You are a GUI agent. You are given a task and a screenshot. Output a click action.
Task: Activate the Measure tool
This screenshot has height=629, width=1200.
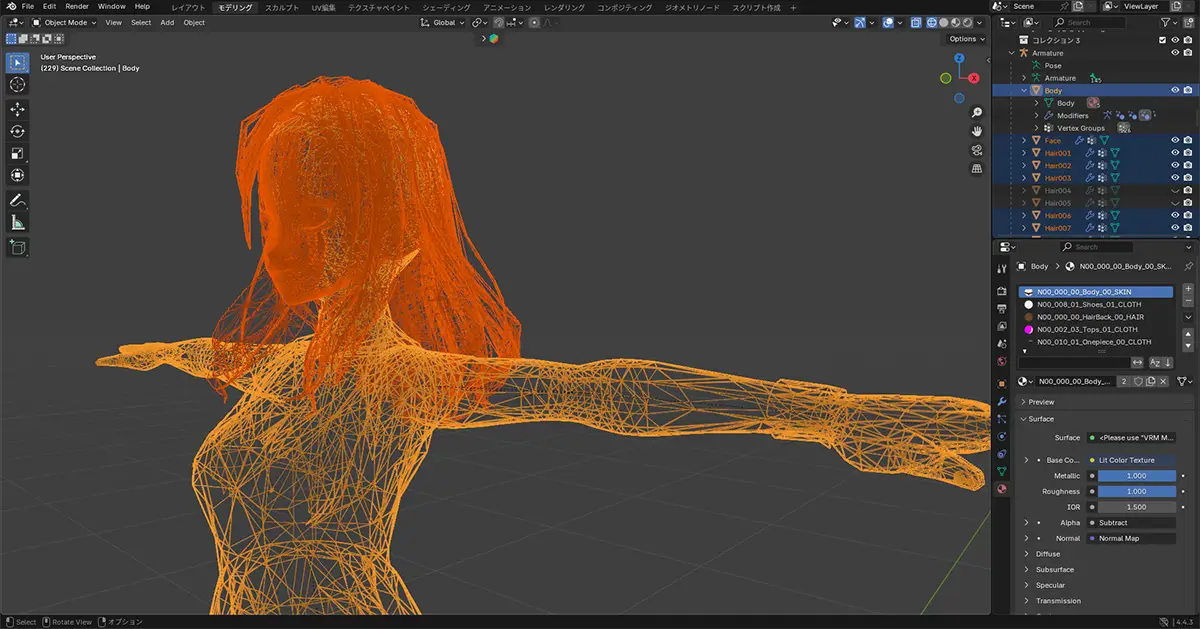tap(18, 223)
